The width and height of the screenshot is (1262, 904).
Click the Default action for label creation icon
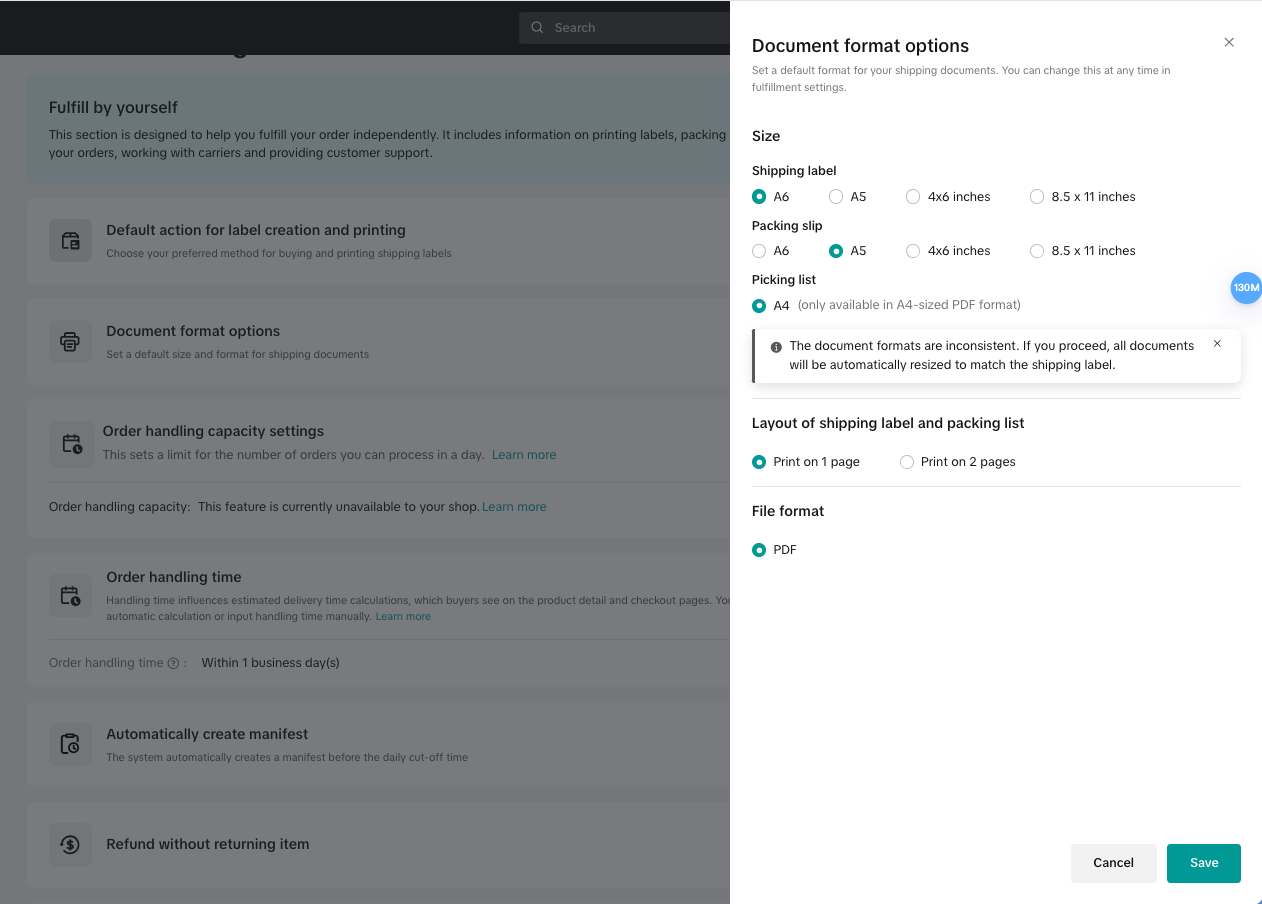click(x=70, y=241)
